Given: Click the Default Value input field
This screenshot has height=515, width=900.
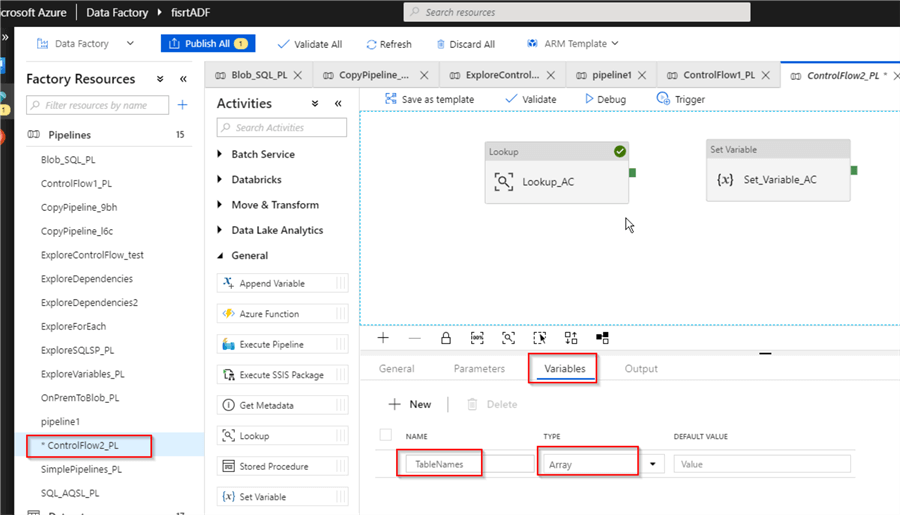Looking at the screenshot, I should (762, 464).
